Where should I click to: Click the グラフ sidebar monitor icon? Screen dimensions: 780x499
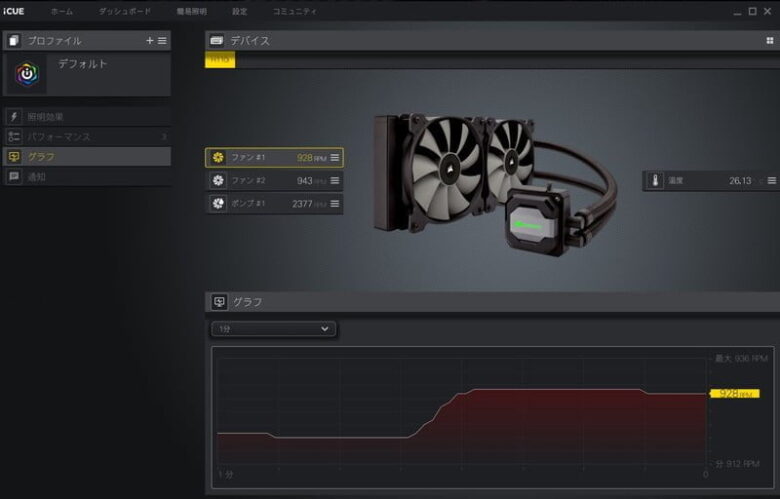[14, 156]
